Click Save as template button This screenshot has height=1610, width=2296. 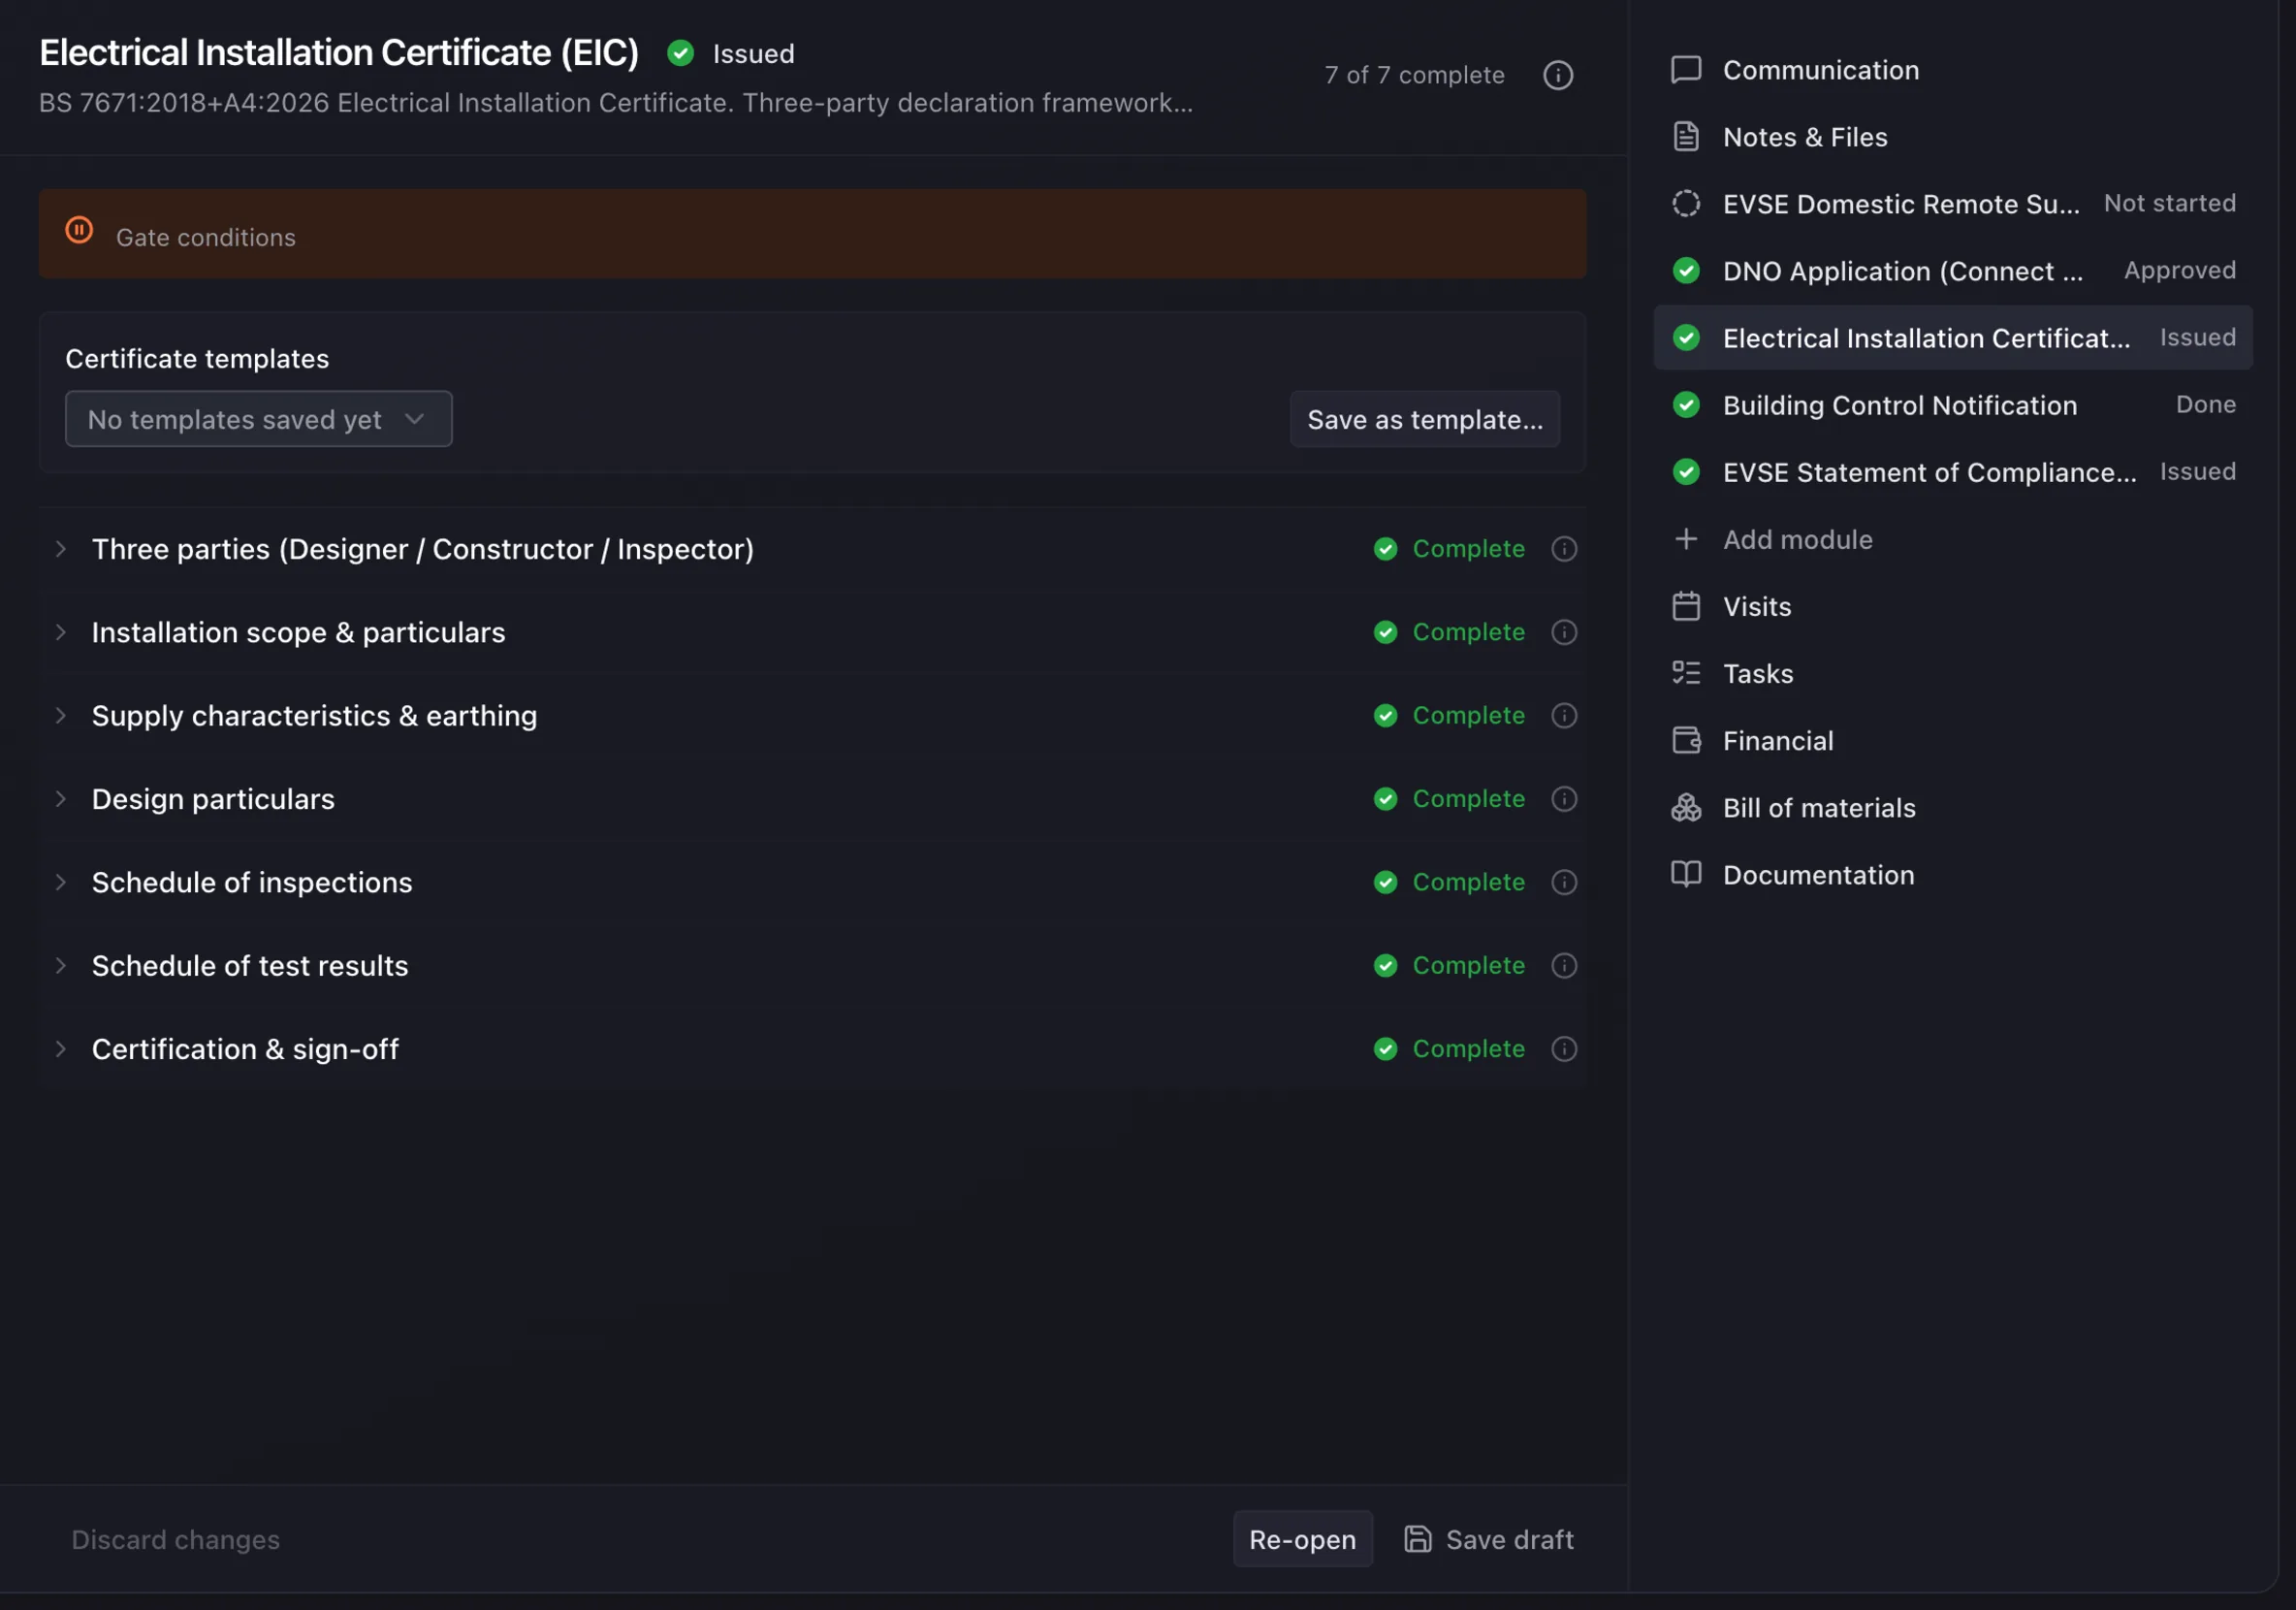(1424, 419)
